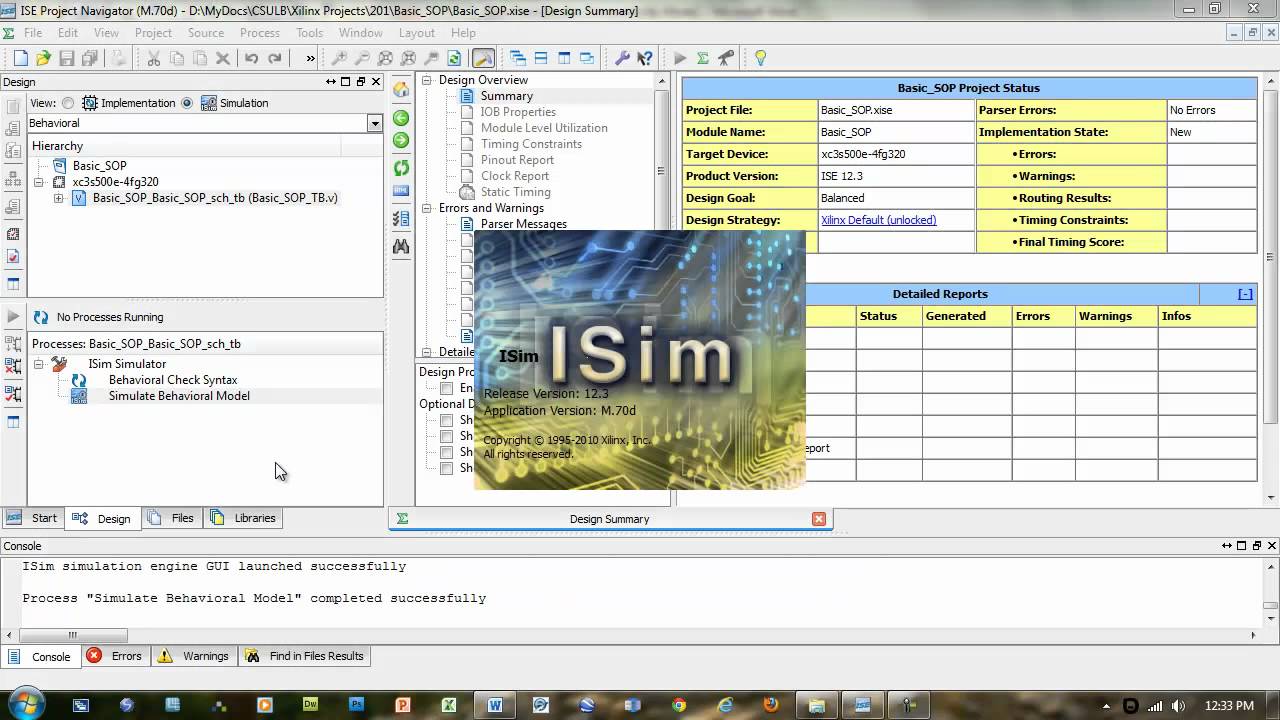
Task: Click the Zoom Out magnifier icon
Action: tap(362, 58)
